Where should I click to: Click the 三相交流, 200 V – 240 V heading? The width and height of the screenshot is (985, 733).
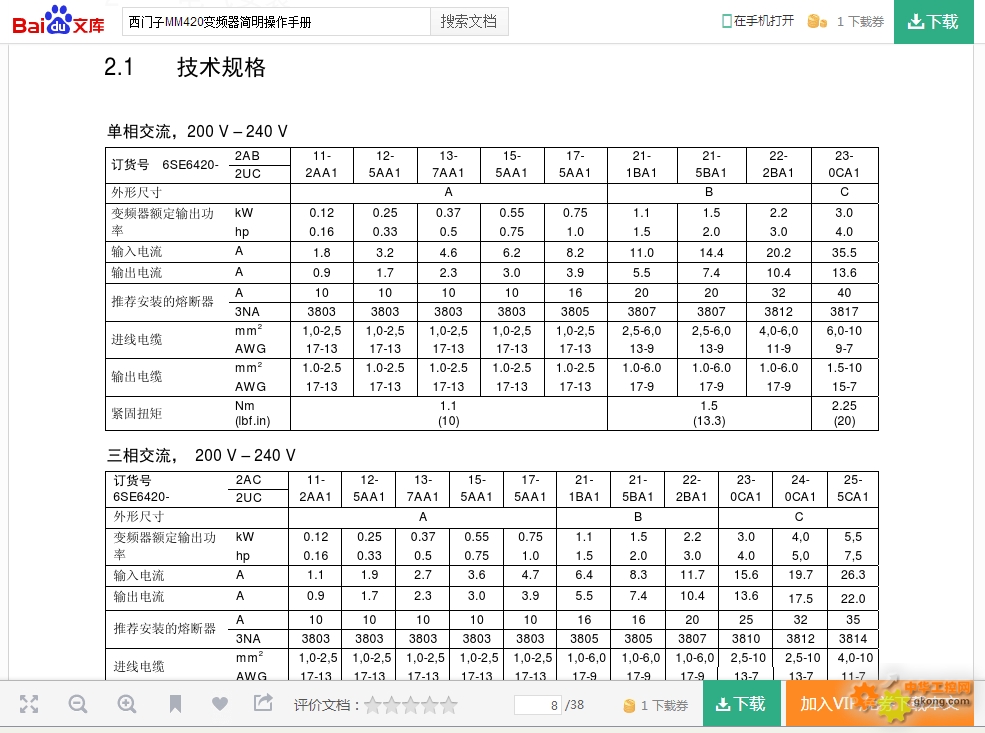[201, 455]
